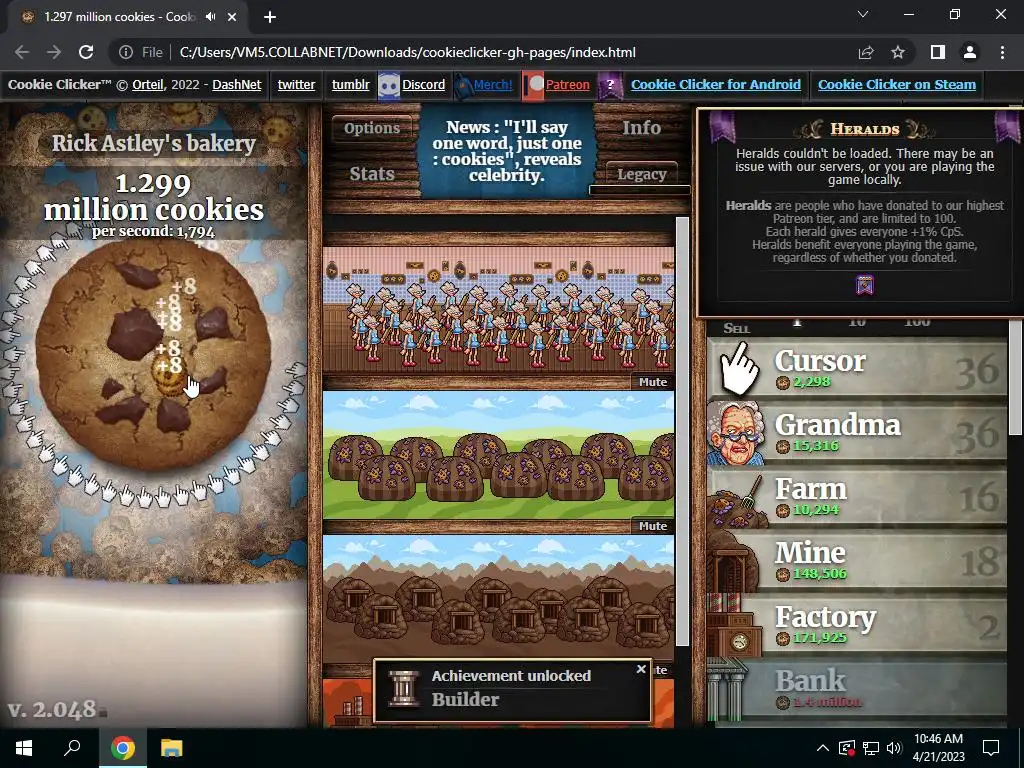Screen dimensions: 1024x768
Task: Open Windows Start menu
Action: [x=24, y=748]
